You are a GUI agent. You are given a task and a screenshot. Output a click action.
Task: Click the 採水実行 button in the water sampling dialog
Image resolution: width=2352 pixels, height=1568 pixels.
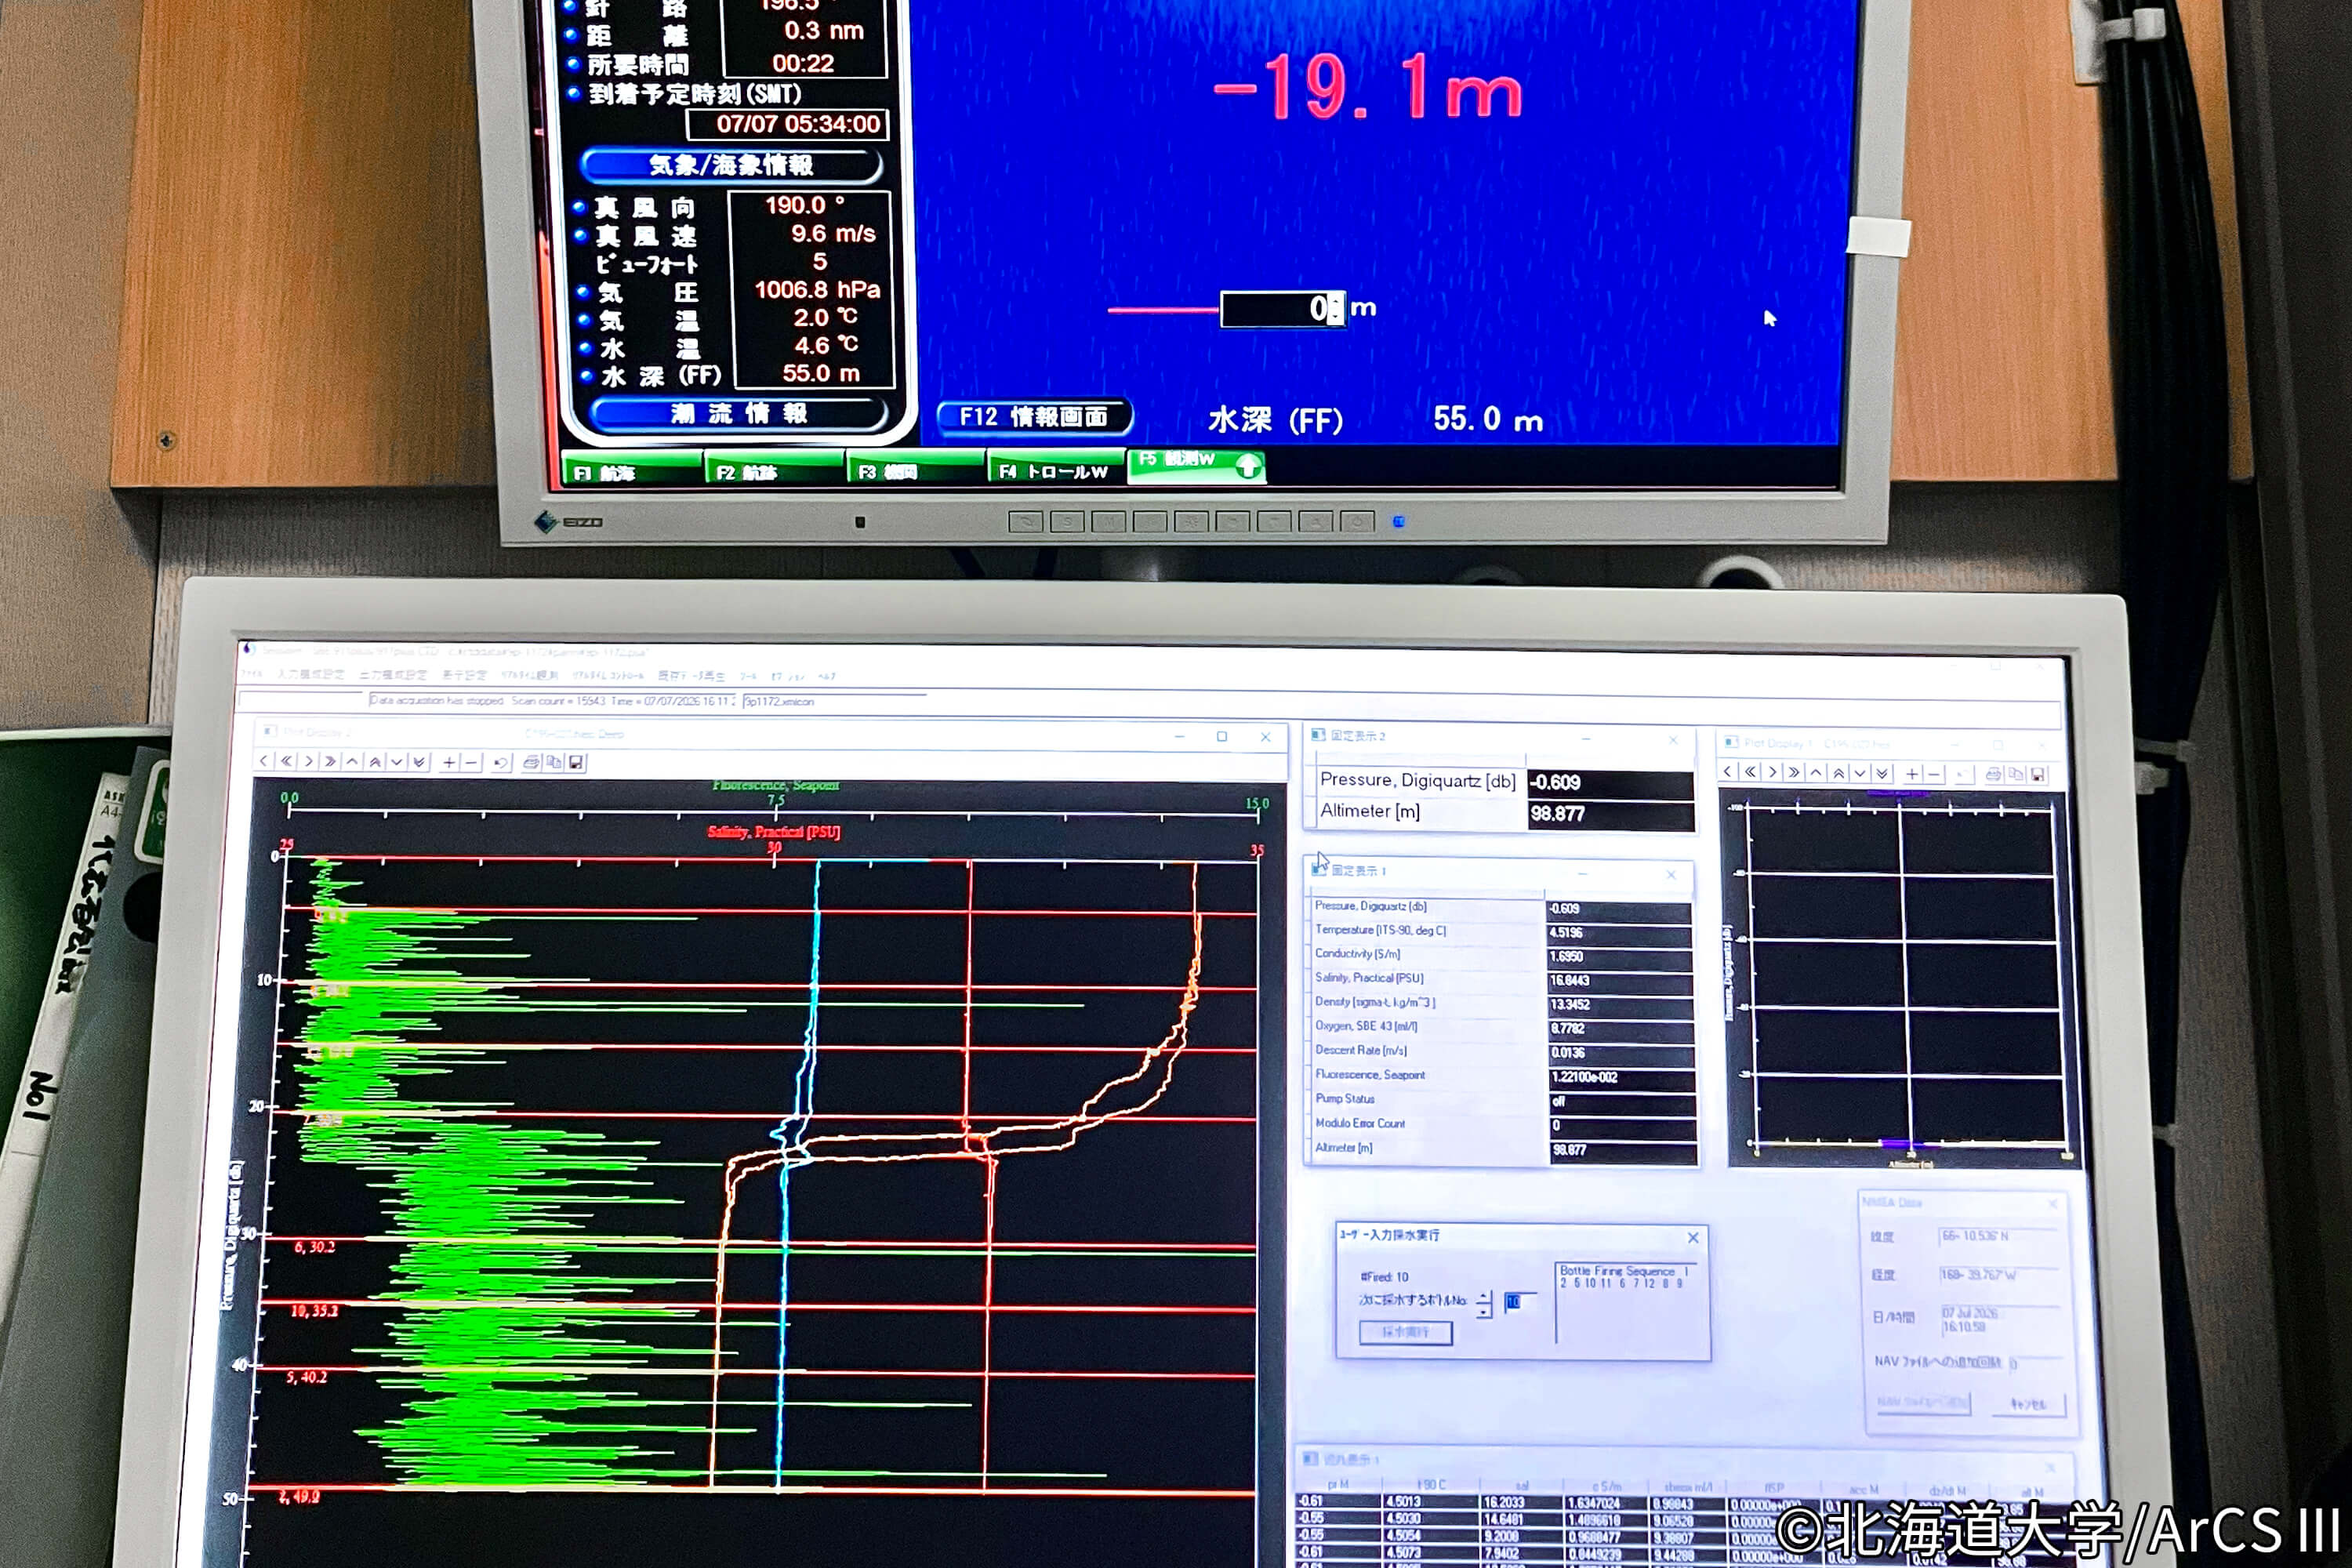click(1405, 1332)
